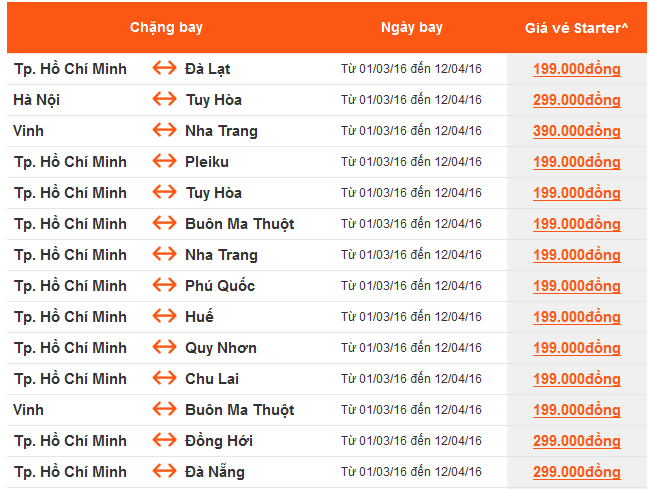Select the Phú Quốc destination text
The width and height of the screenshot is (649, 489).
220,286
